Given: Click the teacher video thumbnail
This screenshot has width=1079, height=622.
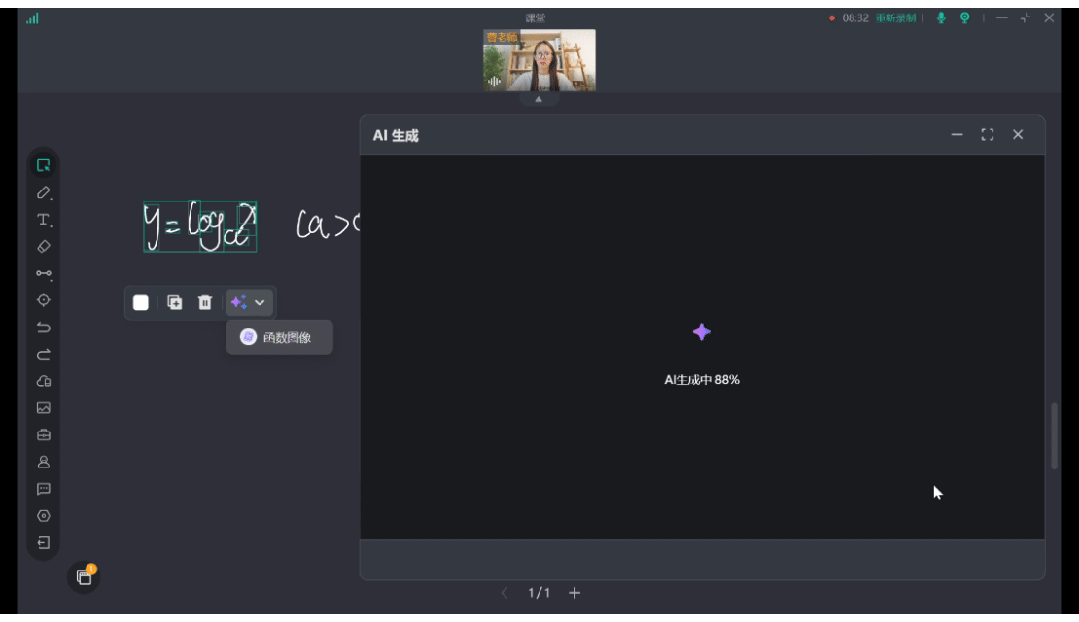Looking at the screenshot, I should 540,60.
